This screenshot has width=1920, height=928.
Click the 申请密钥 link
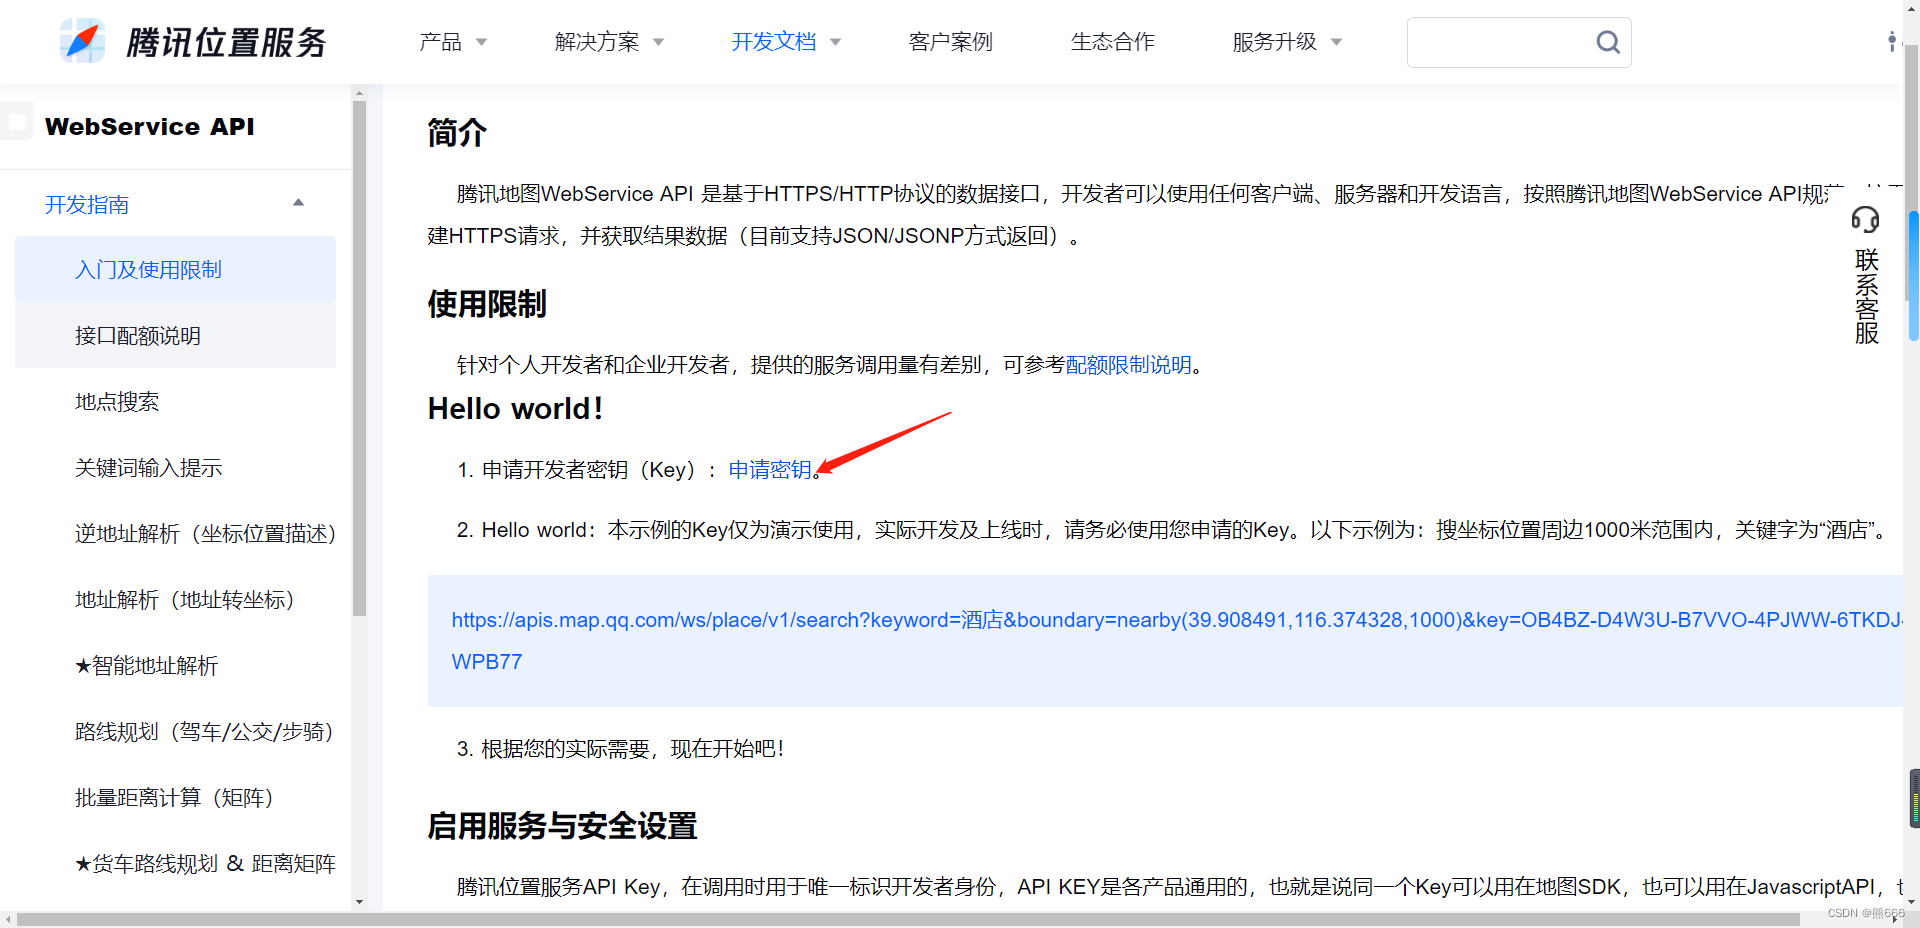point(770,470)
